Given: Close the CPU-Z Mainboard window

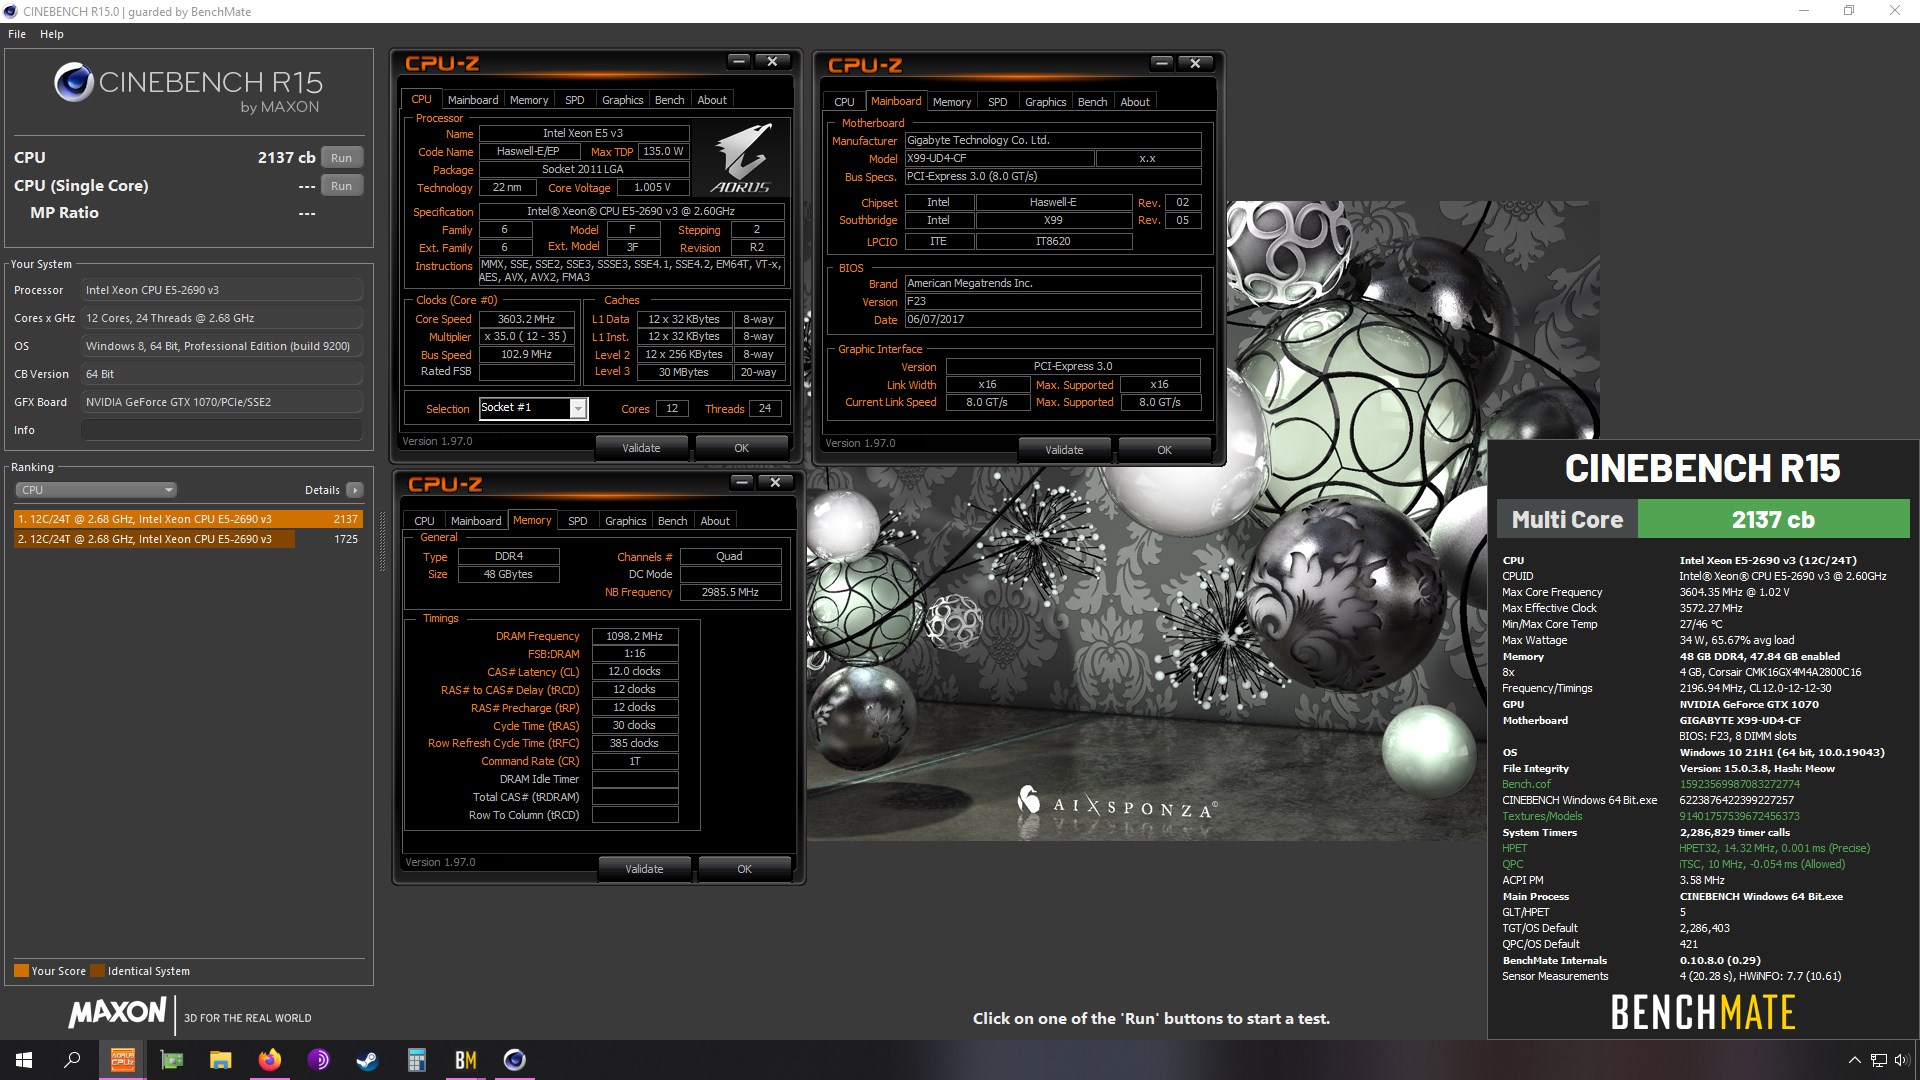Looking at the screenshot, I should click(1195, 63).
